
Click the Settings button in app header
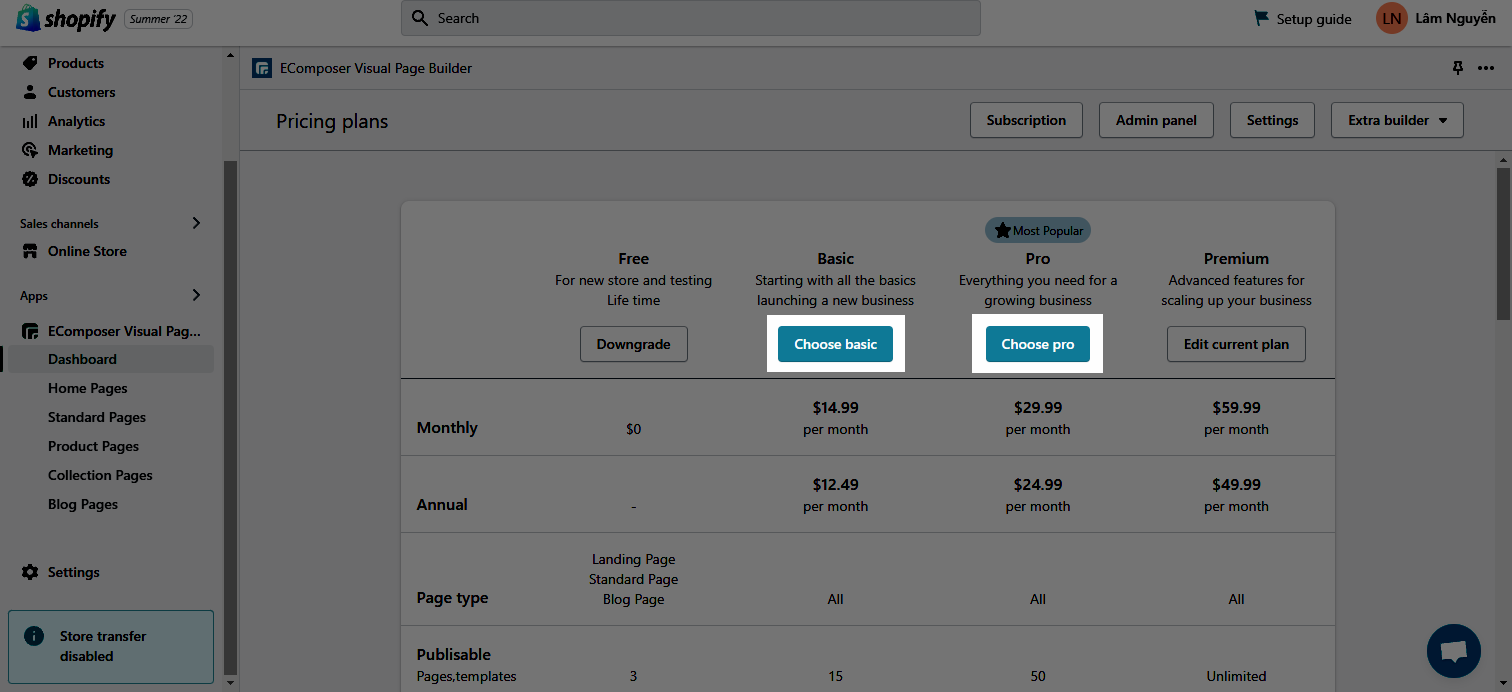point(1272,120)
